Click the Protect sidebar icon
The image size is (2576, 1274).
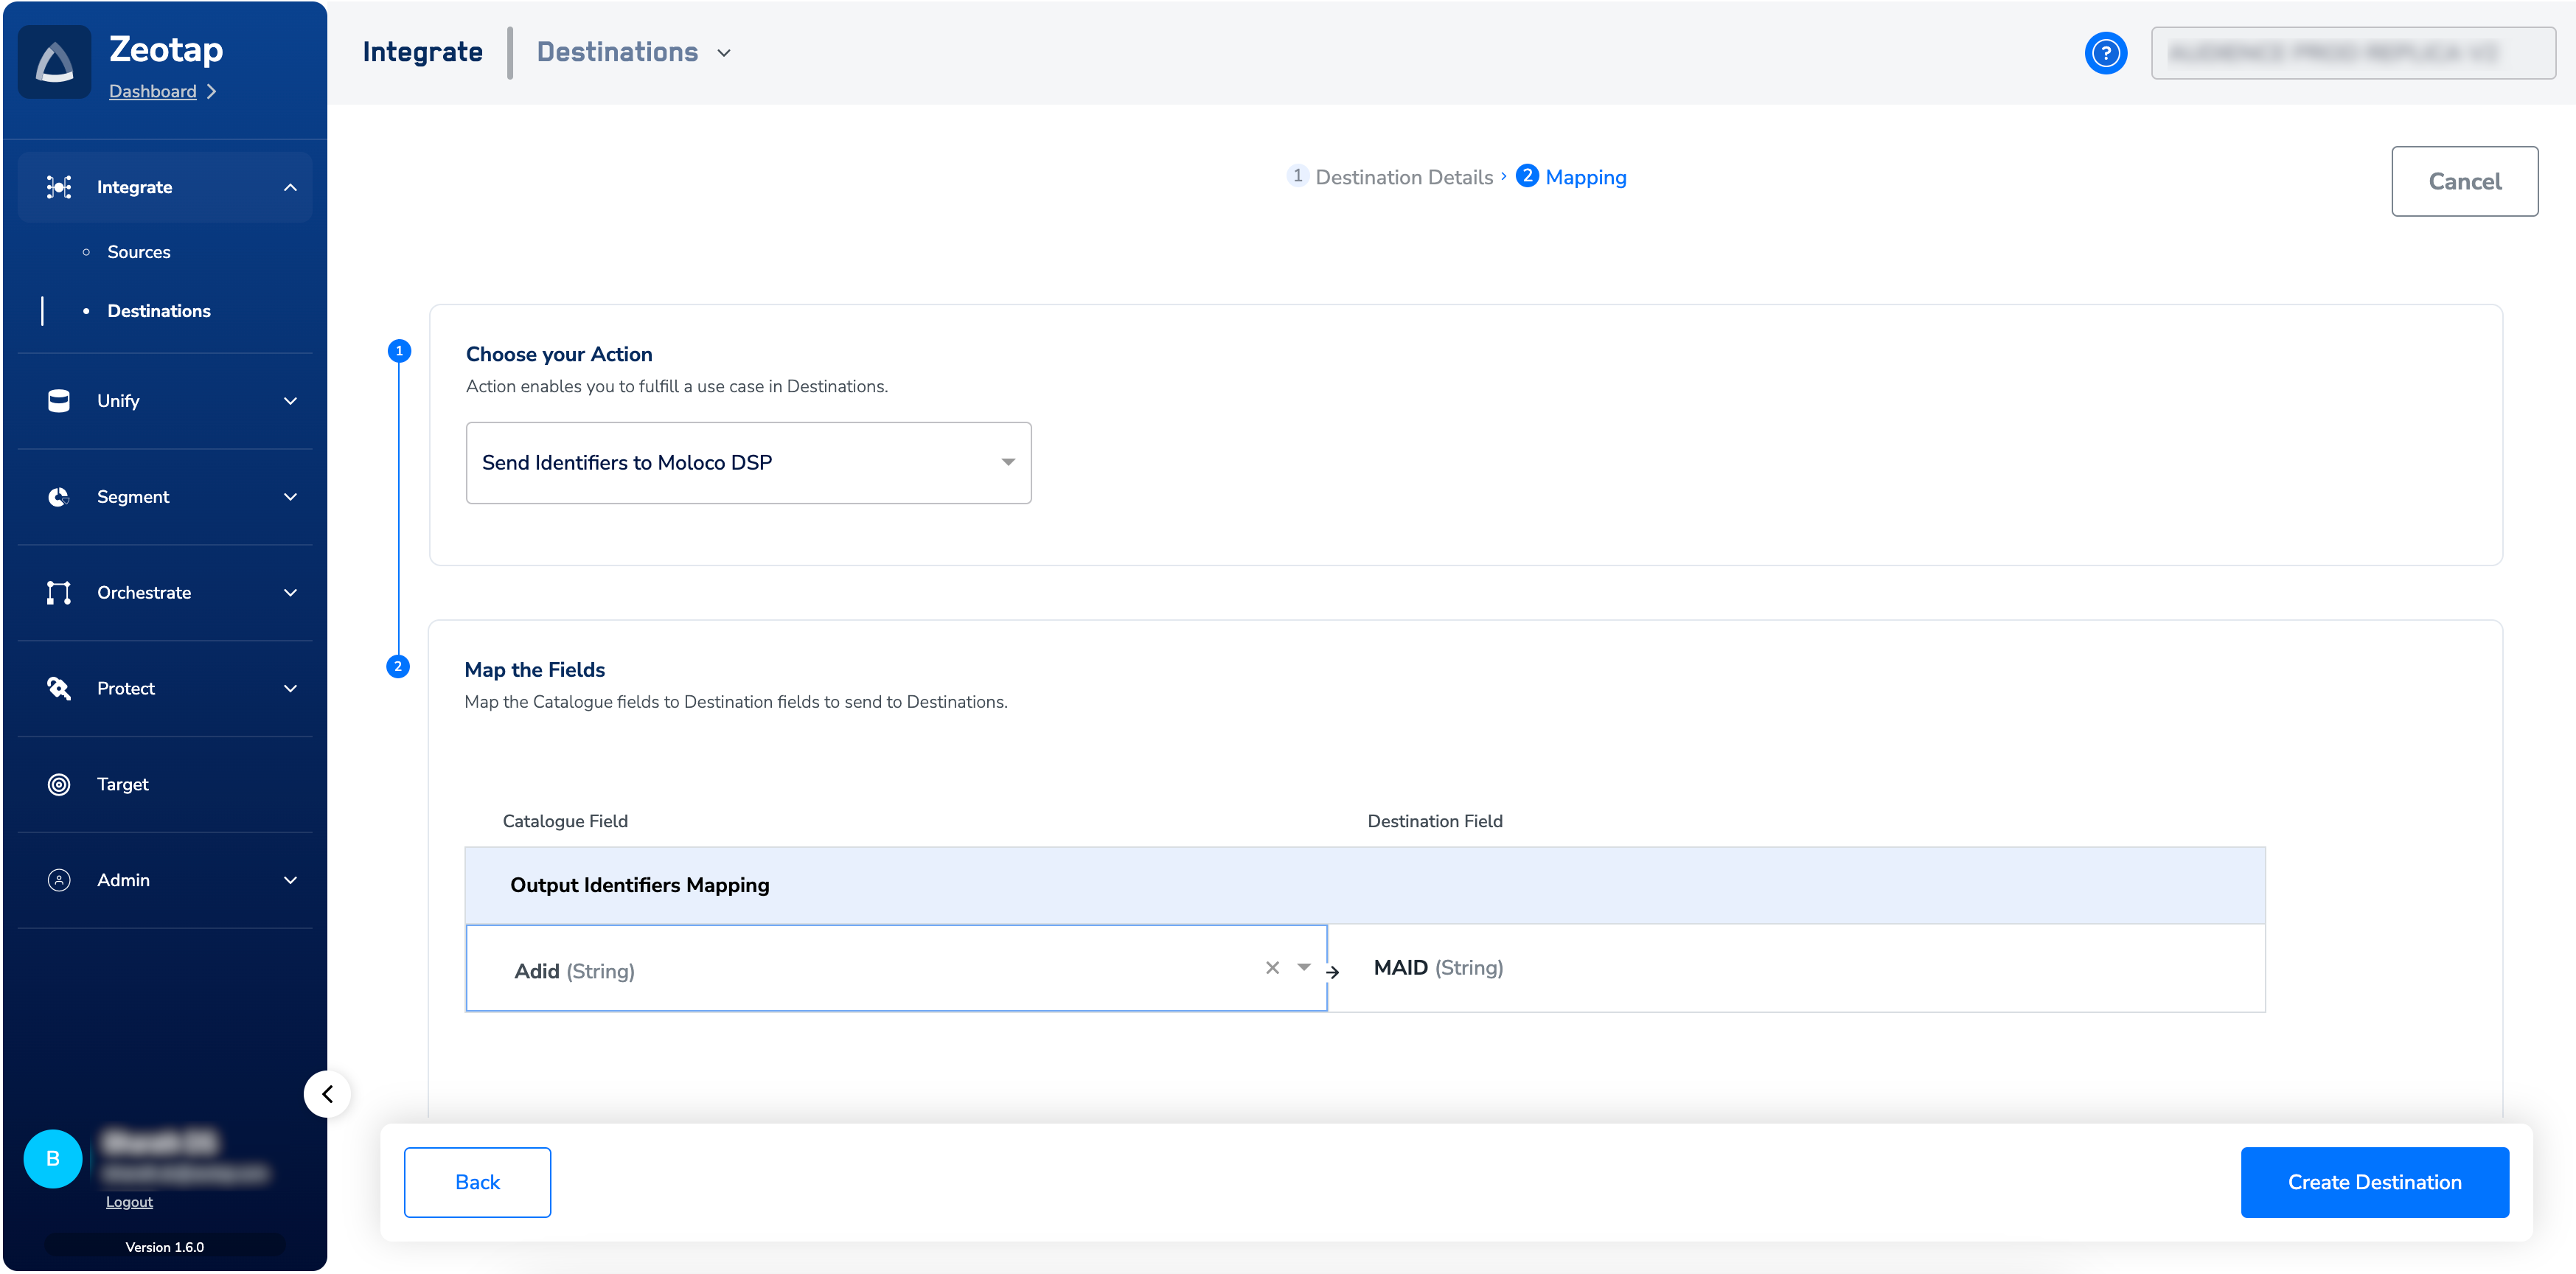coord(59,688)
